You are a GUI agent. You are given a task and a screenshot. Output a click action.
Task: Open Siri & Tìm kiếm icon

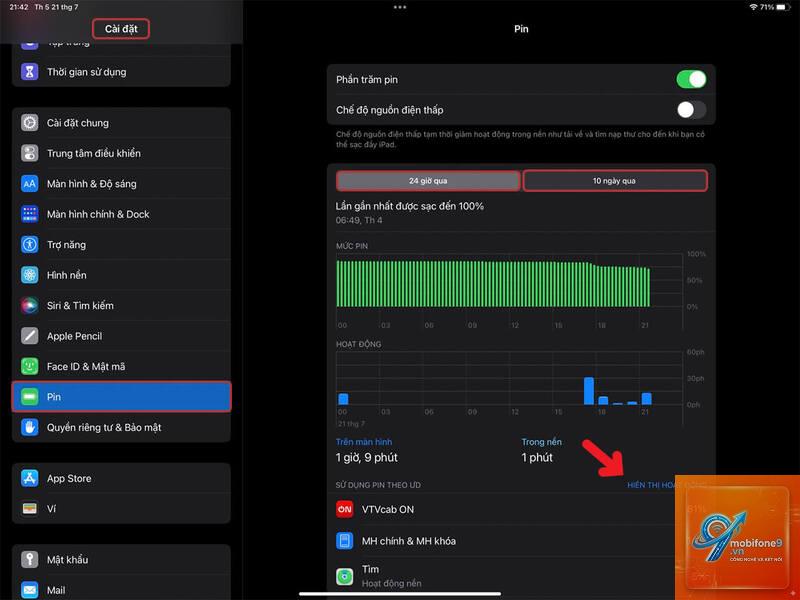coord(30,306)
